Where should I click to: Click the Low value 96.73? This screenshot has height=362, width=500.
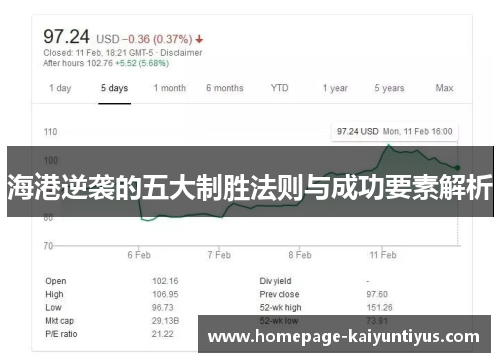coord(163,307)
